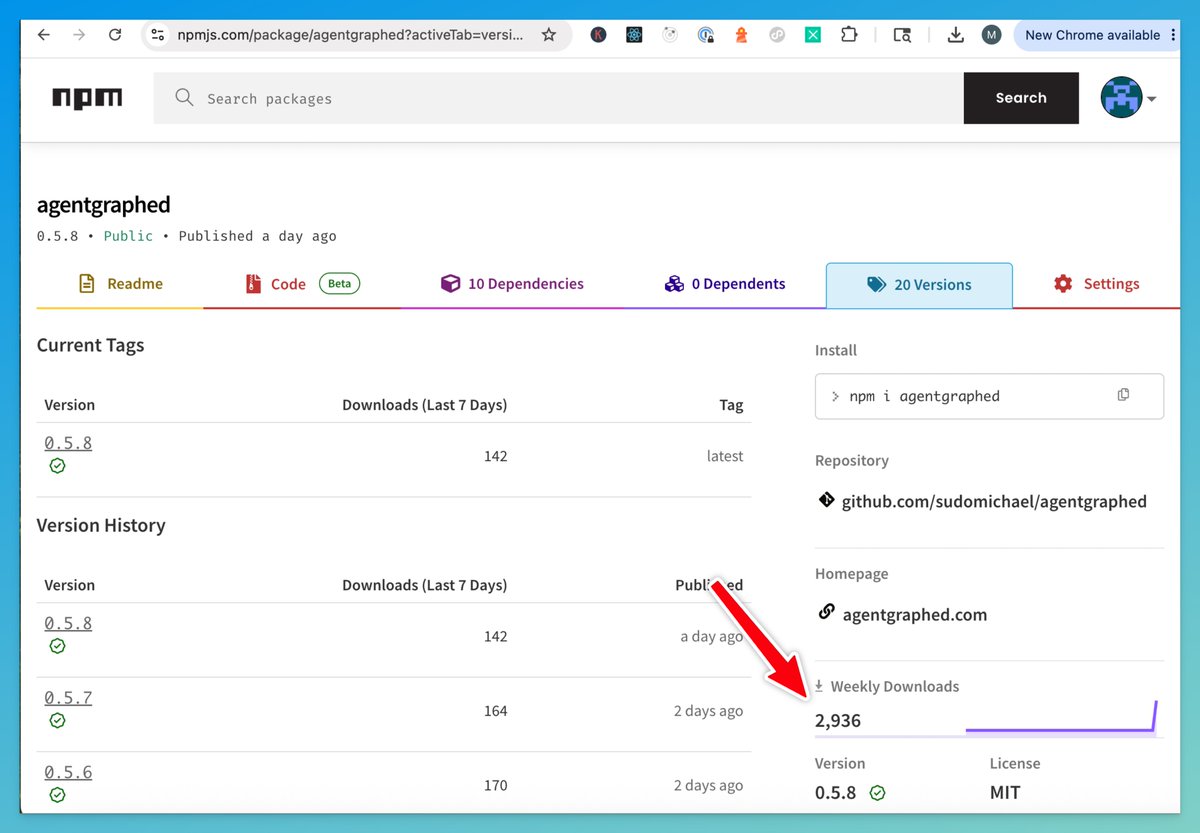Show browser downloads

click(x=955, y=35)
